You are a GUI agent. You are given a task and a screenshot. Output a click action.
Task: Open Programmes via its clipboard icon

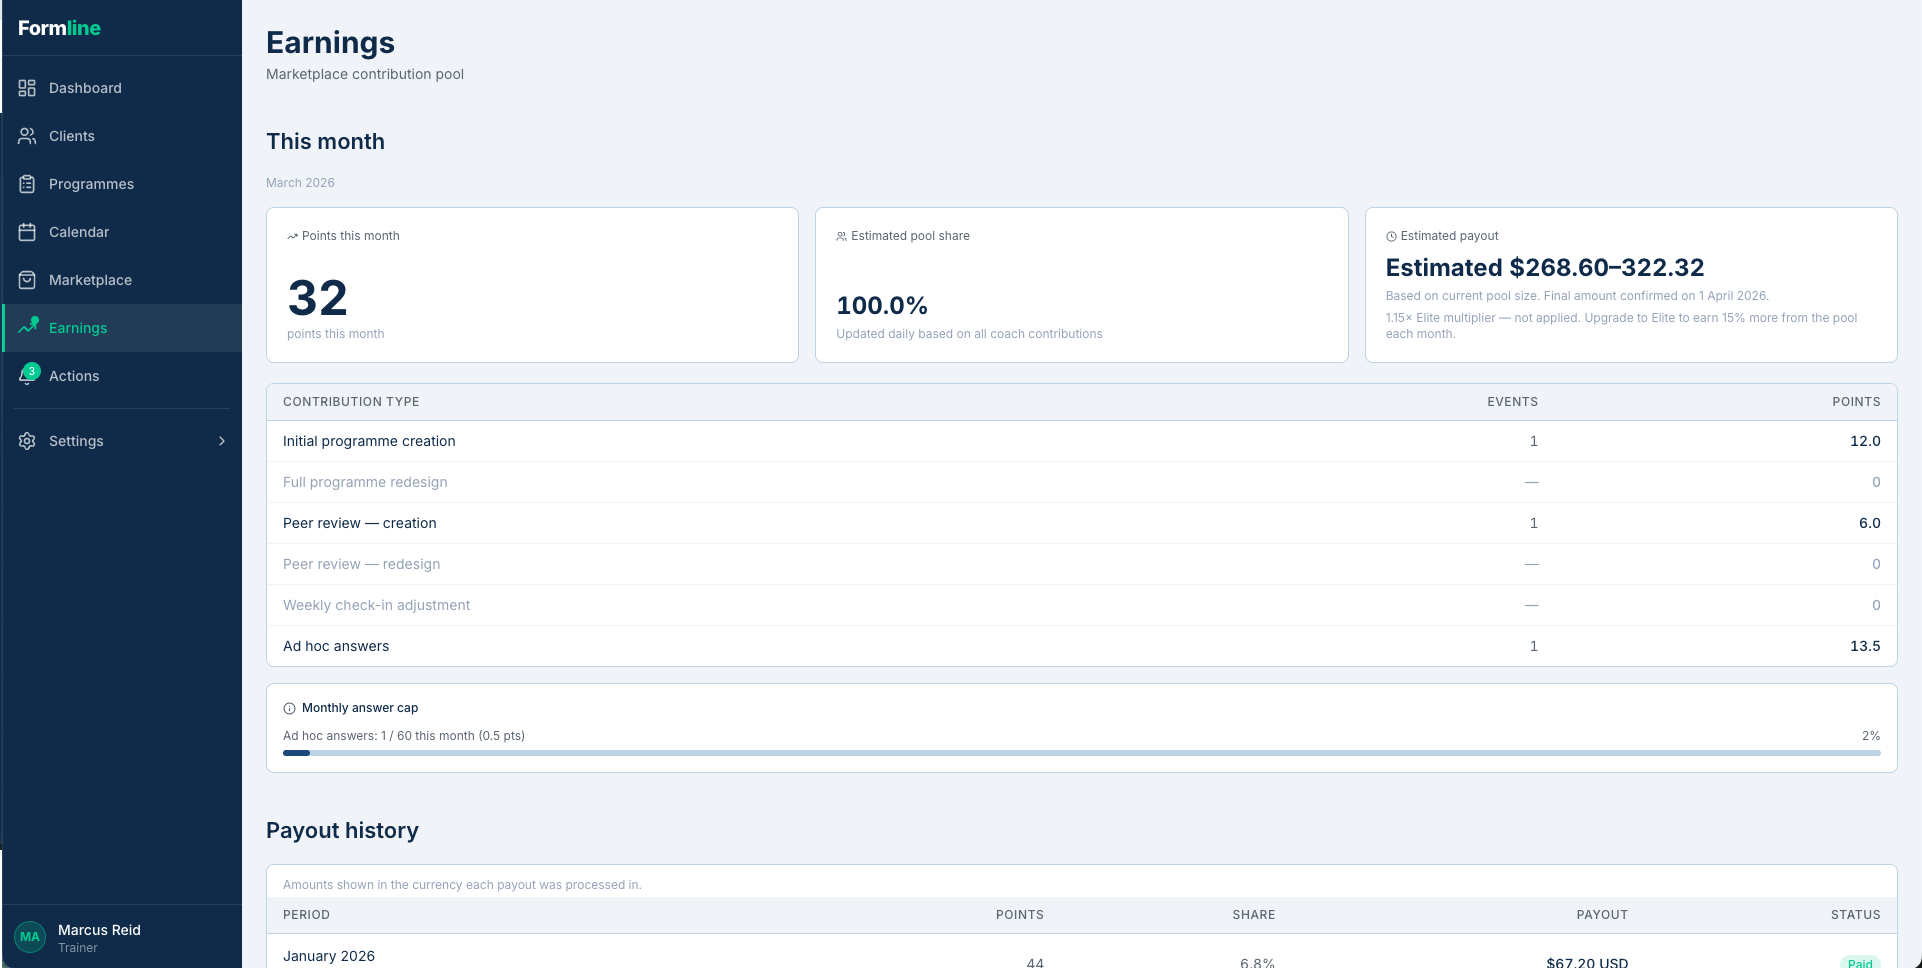click(27, 184)
